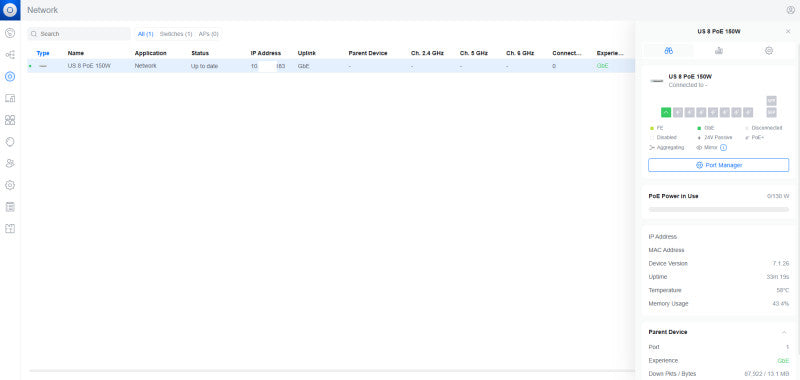Open the users people icon in sidebar
Image resolution: width=800 pixels, height=380 pixels.
(x=10, y=163)
